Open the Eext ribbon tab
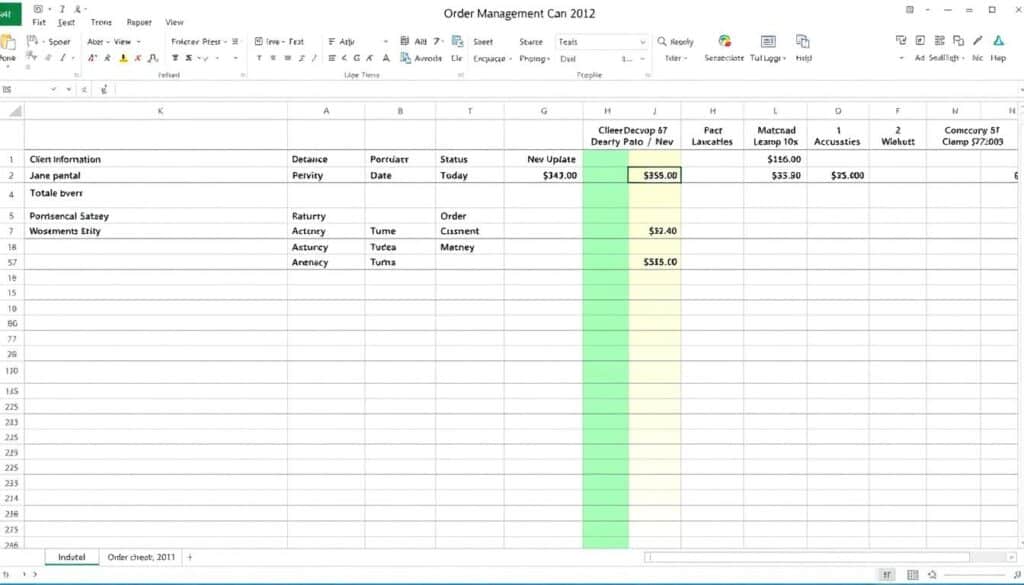This screenshot has height=585, width=1024. point(66,22)
